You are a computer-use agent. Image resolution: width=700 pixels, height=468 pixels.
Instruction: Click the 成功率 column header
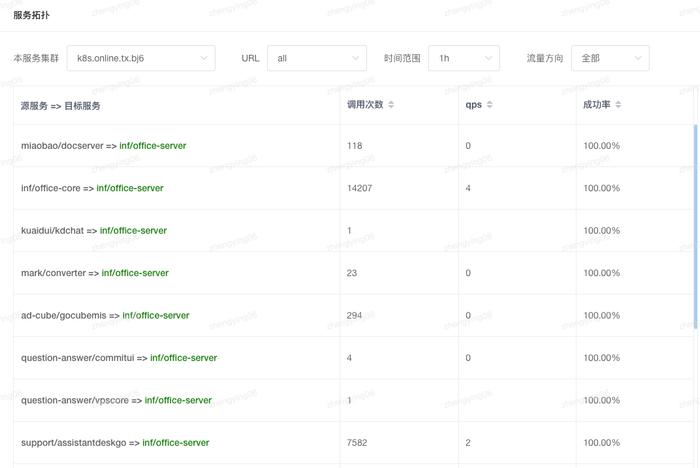(597, 104)
